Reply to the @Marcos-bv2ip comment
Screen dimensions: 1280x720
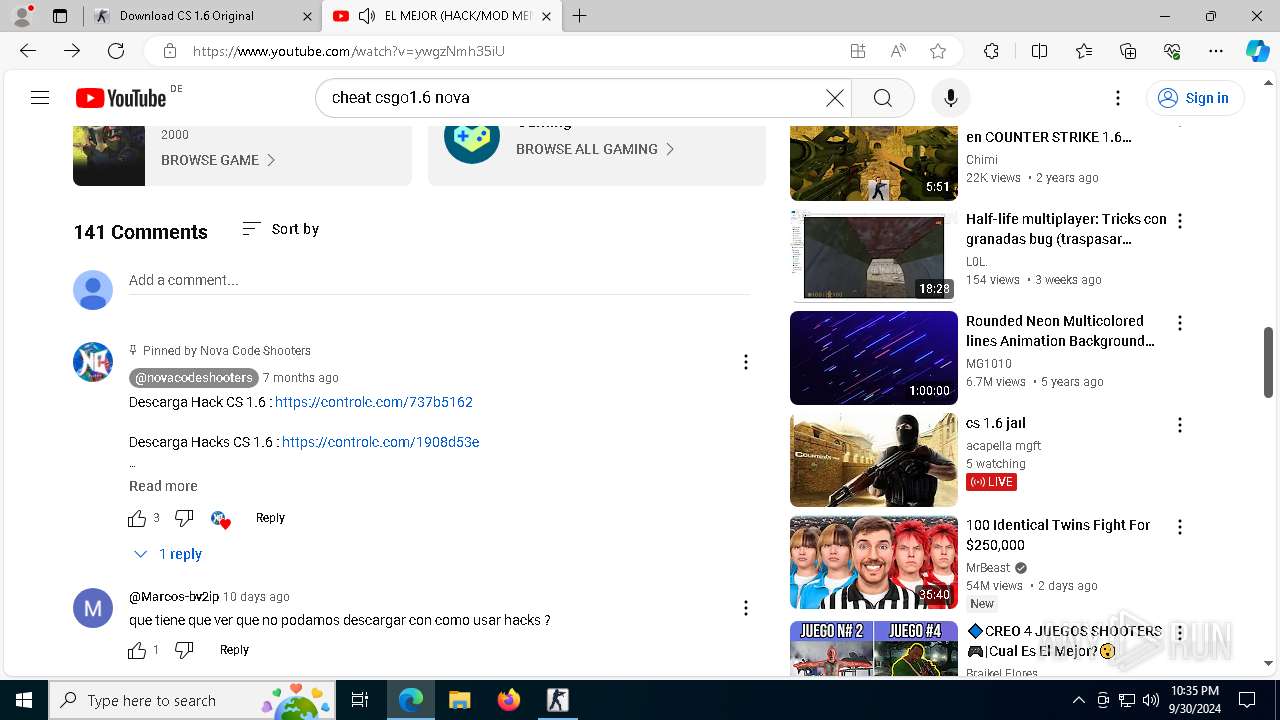click(234, 650)
